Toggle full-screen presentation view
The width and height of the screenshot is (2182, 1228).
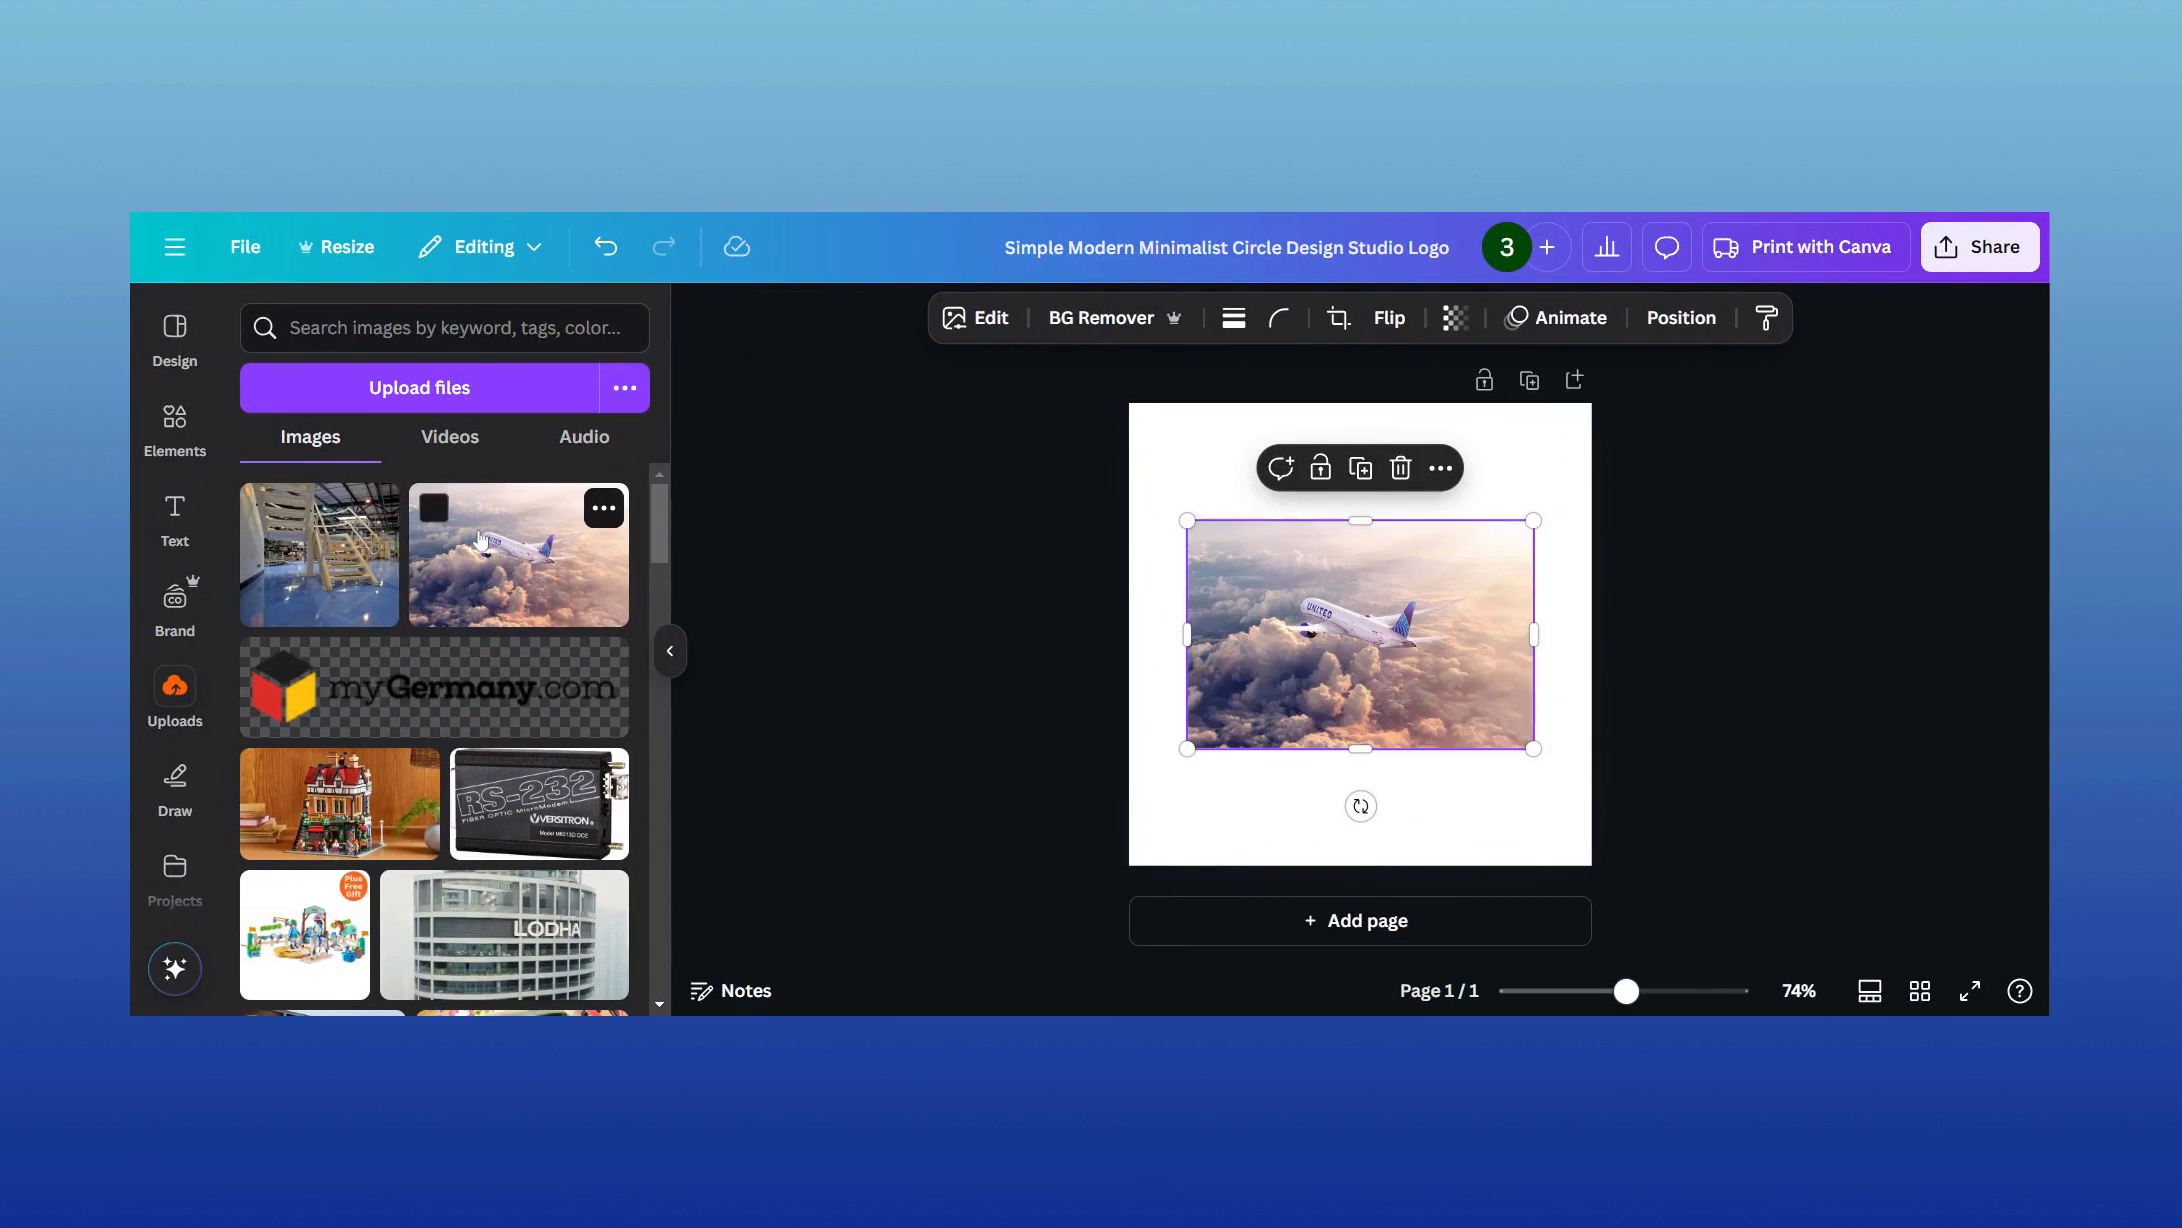tap(1968, 991)
